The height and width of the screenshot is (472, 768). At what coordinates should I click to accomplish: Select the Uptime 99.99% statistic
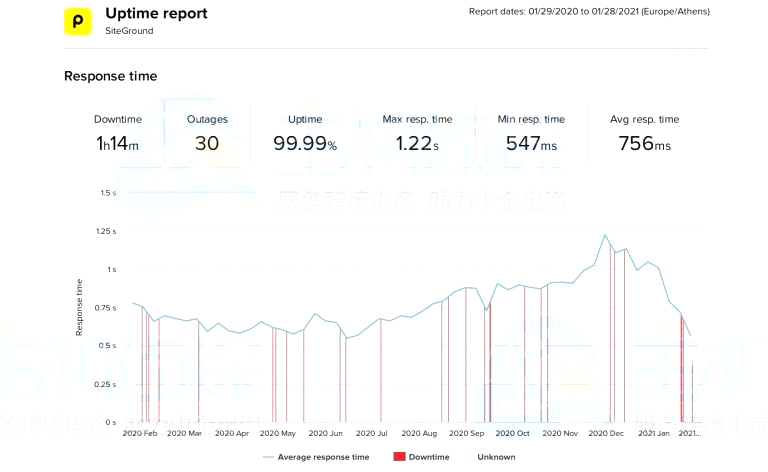tap(305, 144)
